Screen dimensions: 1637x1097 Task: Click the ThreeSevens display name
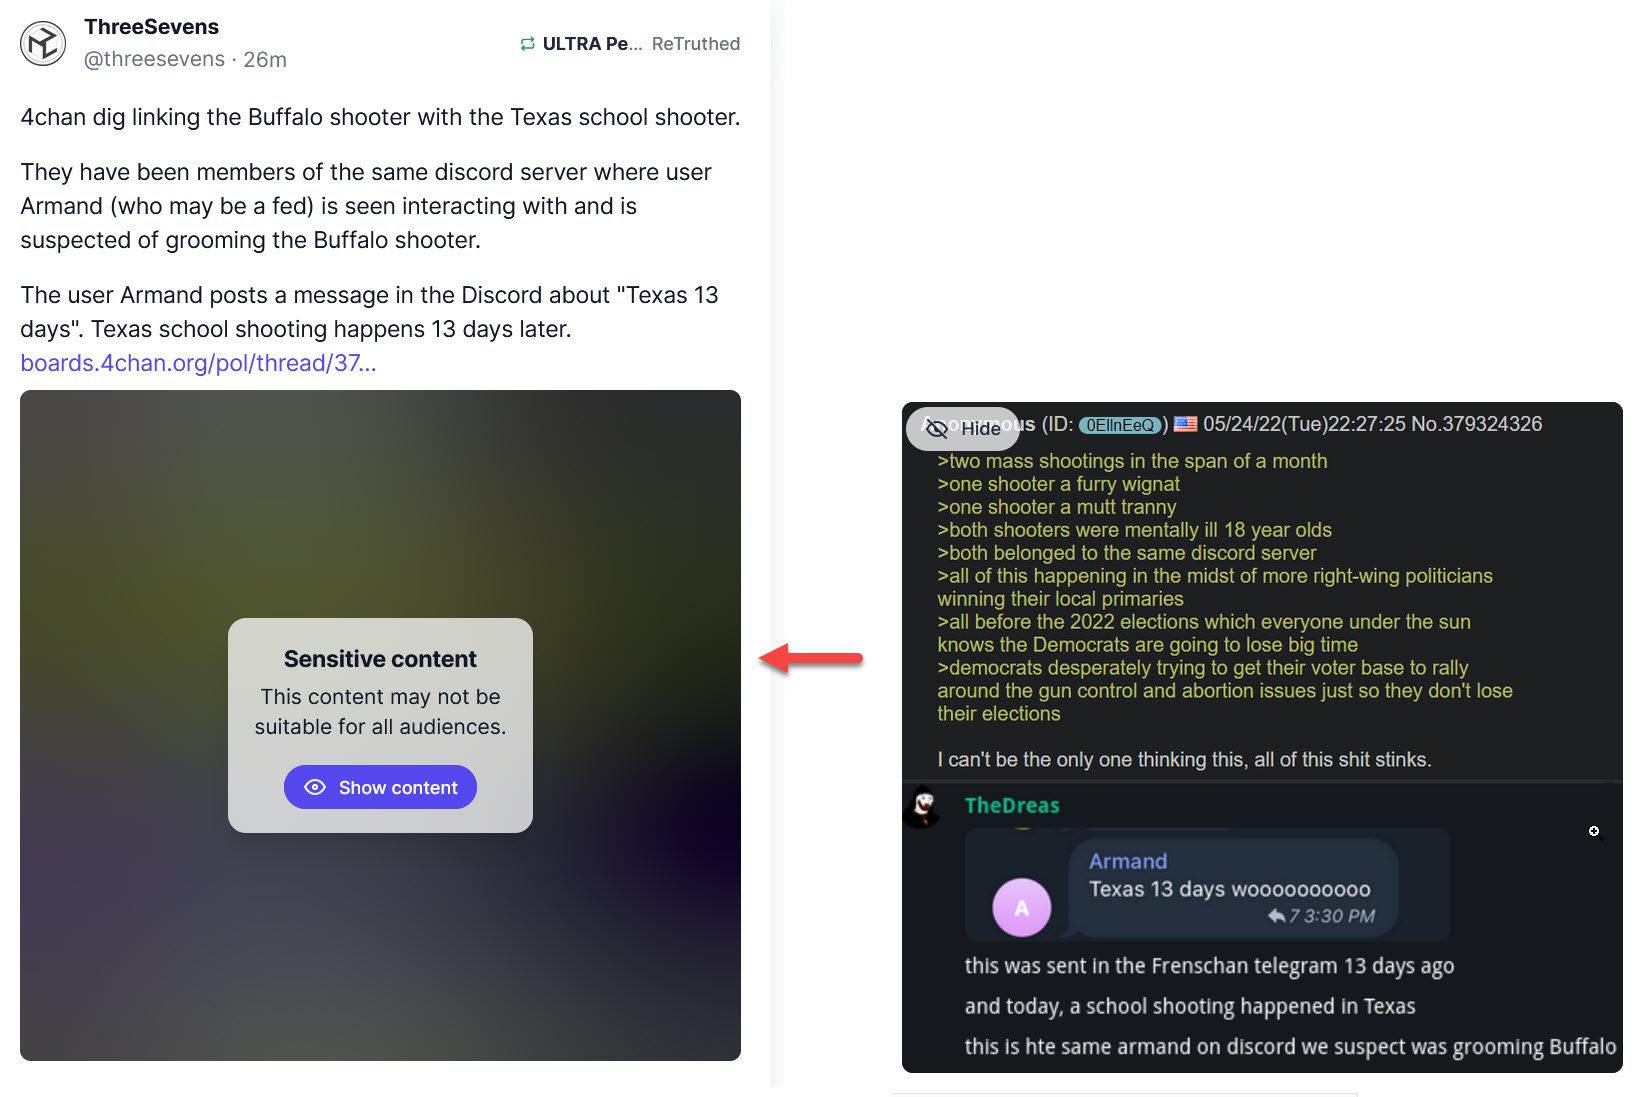coord(151,27)
